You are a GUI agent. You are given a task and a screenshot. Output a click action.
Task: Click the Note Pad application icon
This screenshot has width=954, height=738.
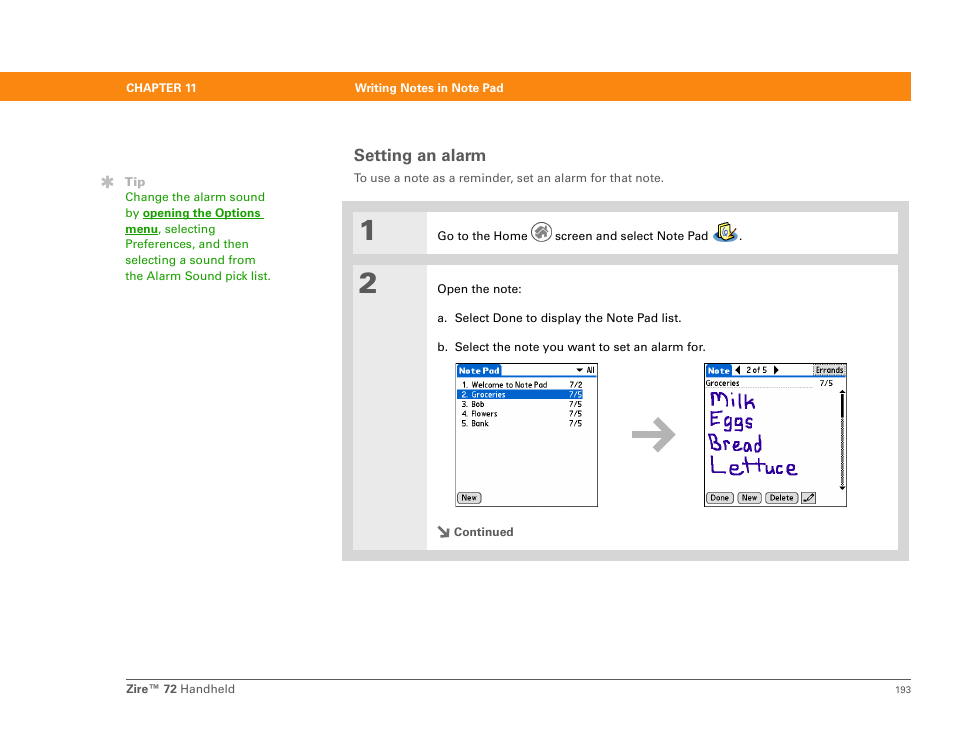pyautogui.click(x=725, y=232)
